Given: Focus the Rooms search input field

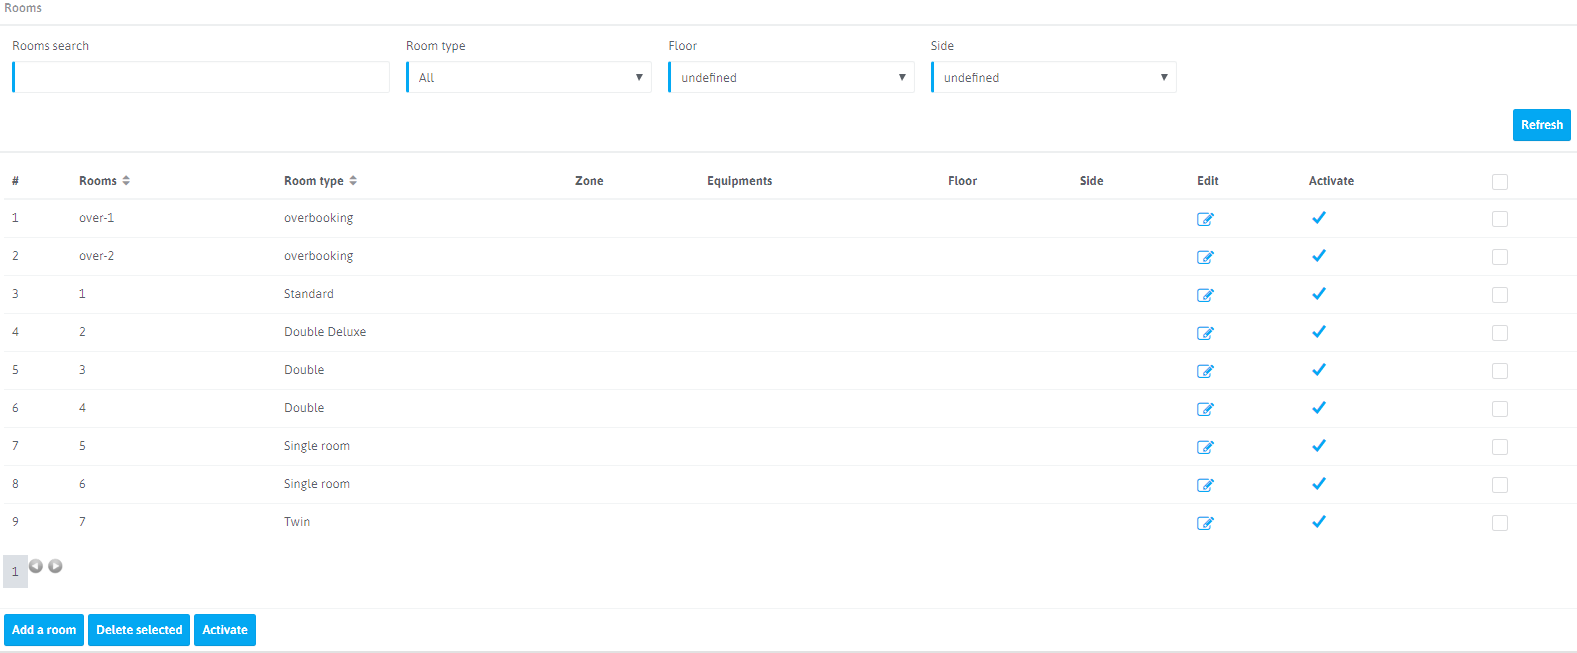Looking at the screenshot, I should pyautogui.click(x=201, y=77).
